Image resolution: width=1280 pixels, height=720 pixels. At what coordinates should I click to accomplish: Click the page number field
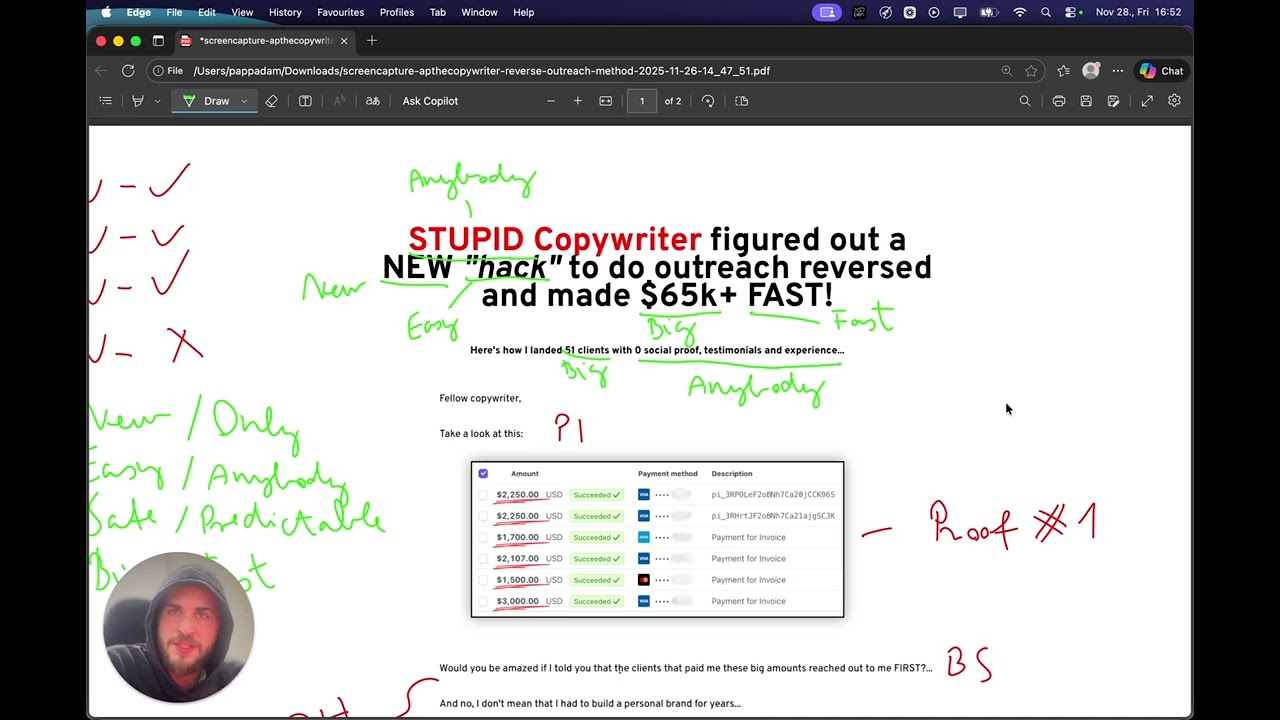tap(642, 101)
